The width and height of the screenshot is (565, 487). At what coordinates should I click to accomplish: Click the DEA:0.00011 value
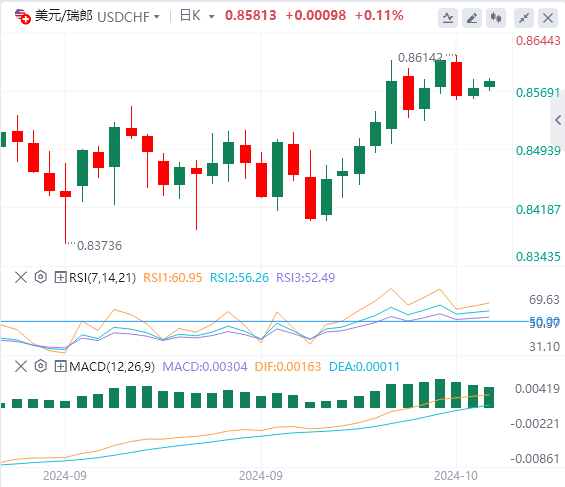coord(364,367)
